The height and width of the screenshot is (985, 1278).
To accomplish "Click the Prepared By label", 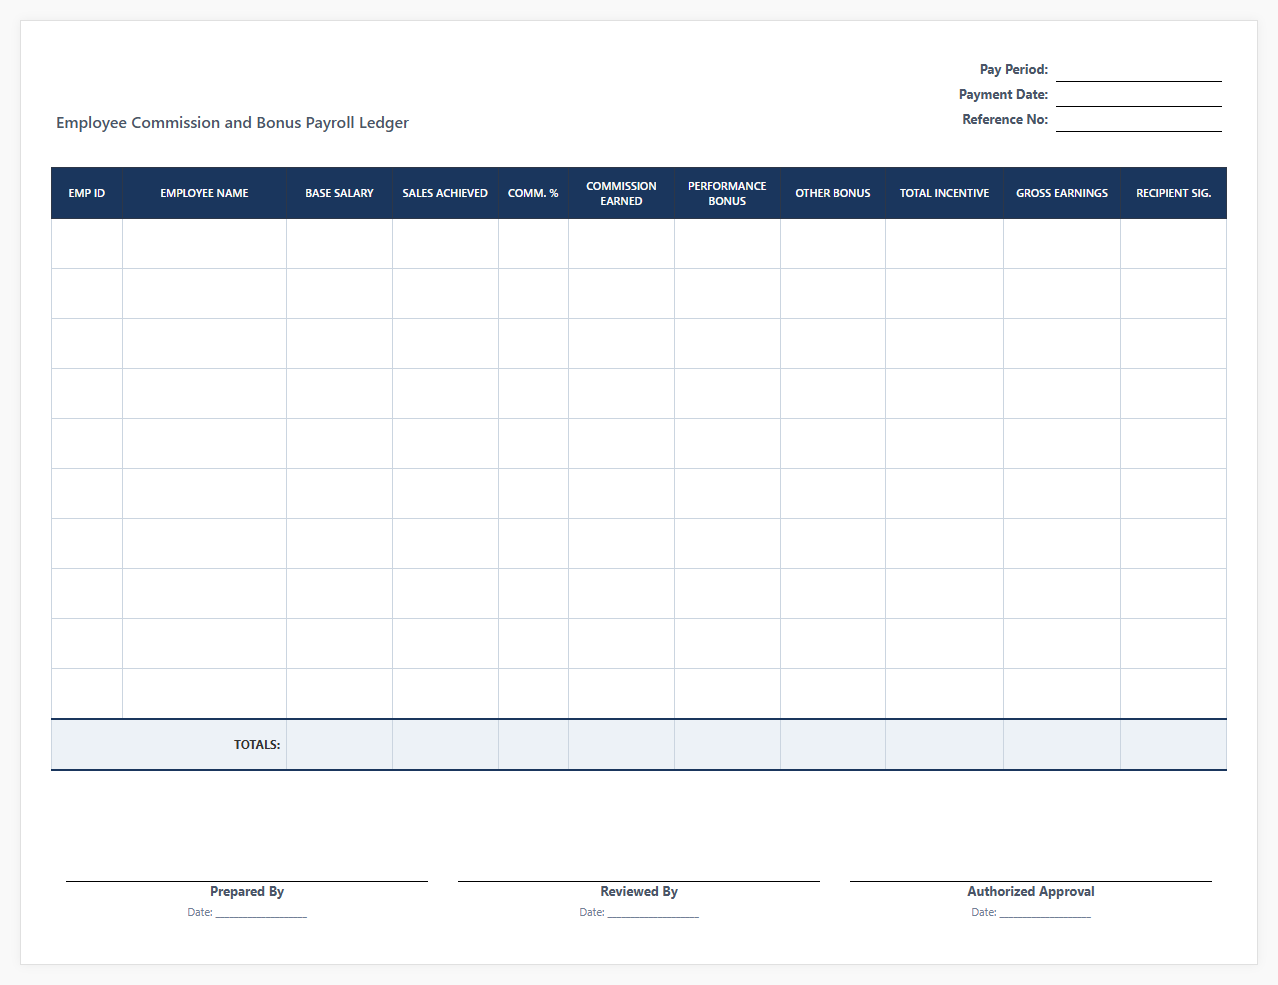I will 247,892.
